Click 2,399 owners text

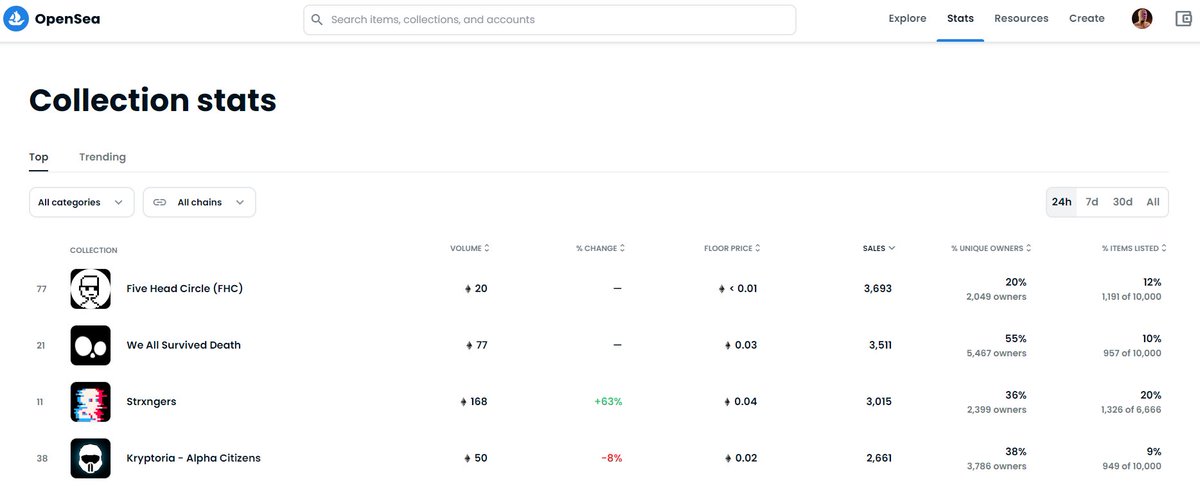tap(997, 410)
